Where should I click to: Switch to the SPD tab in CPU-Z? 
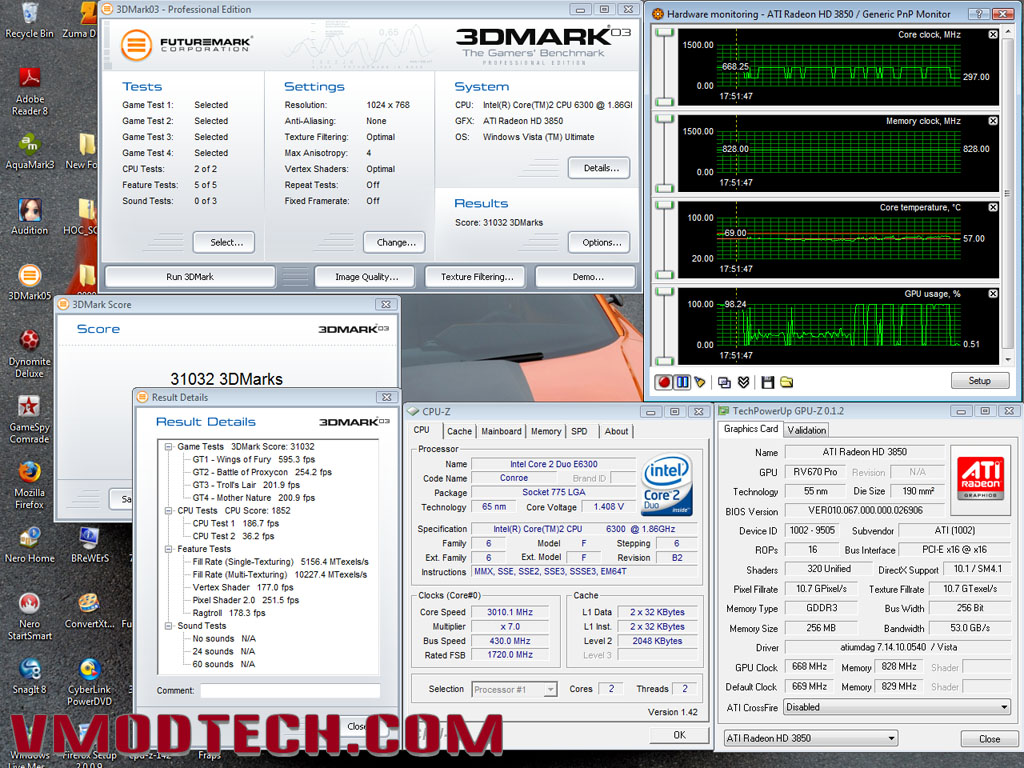(x=579, y=432)
